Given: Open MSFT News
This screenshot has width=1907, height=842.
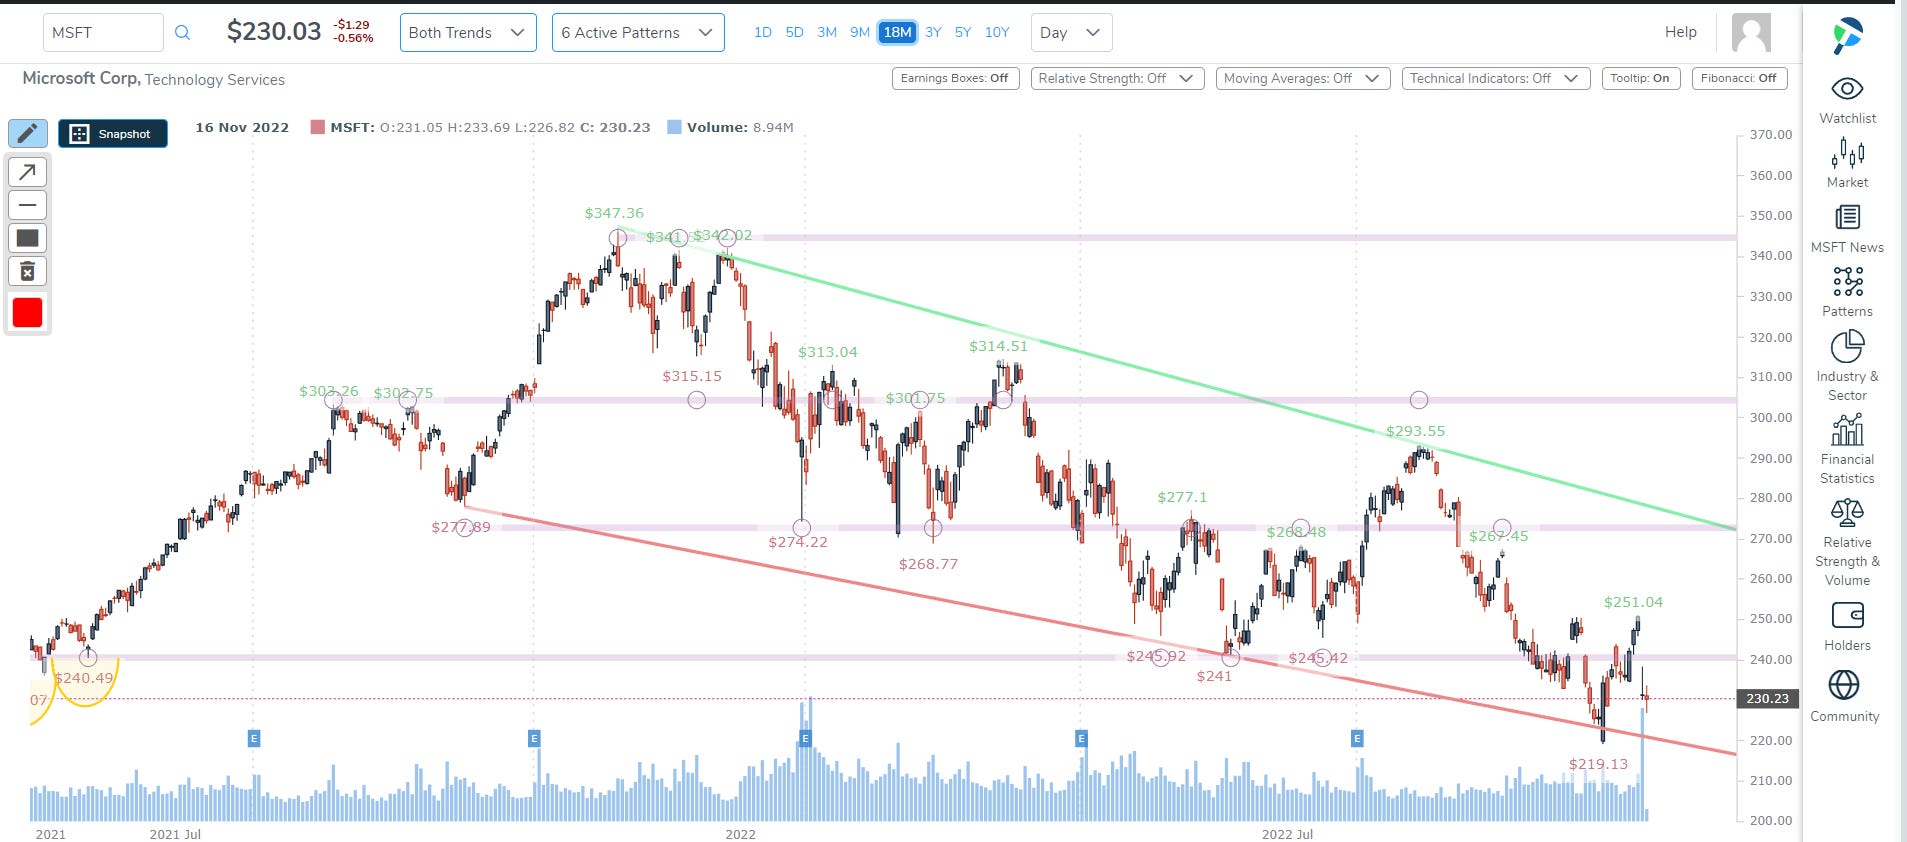Looking at the screenshot, I should (1847, 229).
